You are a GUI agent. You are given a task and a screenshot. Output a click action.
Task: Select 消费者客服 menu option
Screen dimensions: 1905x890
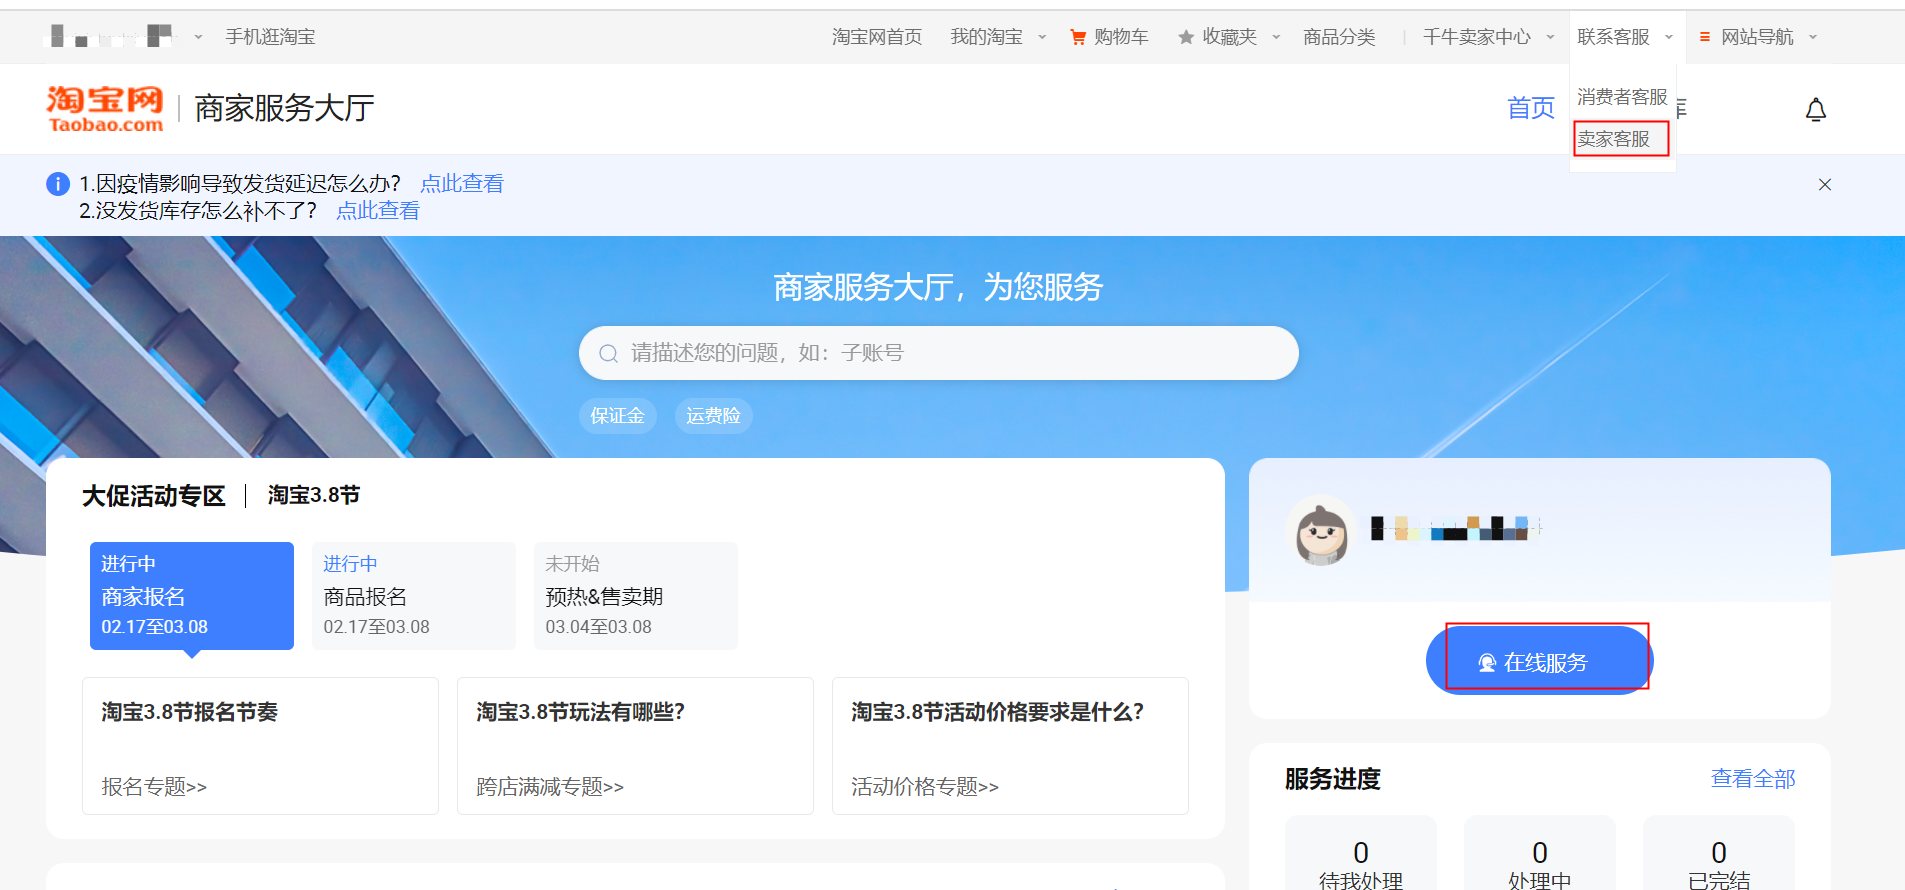tap(1621, 97)
